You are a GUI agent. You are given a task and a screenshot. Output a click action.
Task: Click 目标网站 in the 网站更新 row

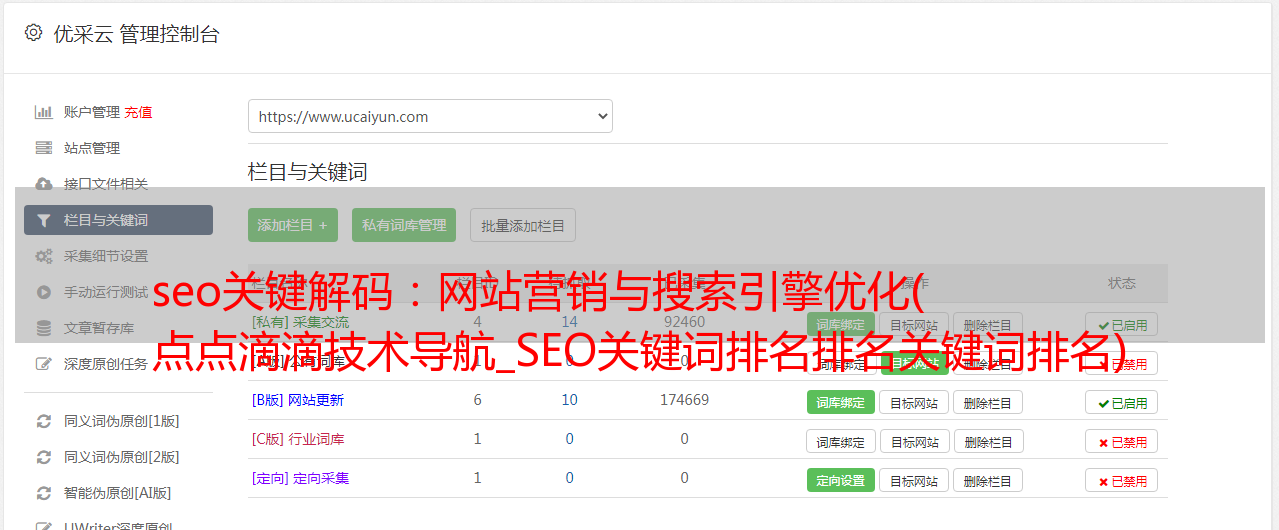(914, 402)
